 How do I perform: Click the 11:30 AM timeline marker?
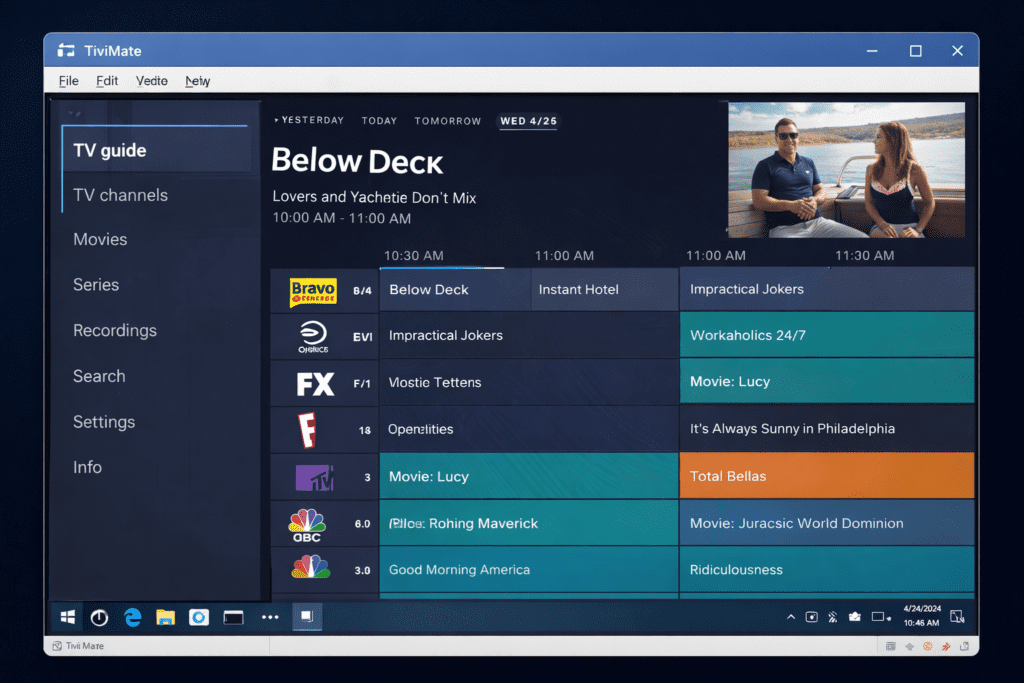coord(865,256)
